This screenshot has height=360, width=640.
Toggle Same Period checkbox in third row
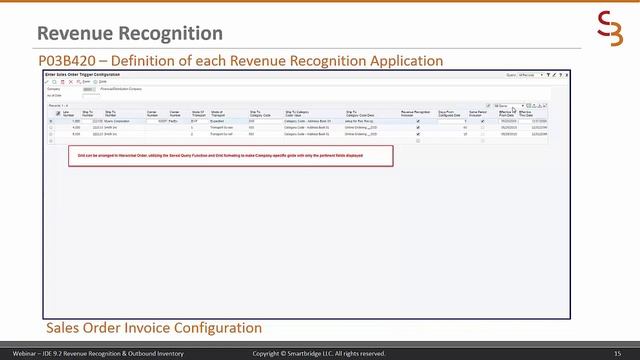click(x=482, y=134)
